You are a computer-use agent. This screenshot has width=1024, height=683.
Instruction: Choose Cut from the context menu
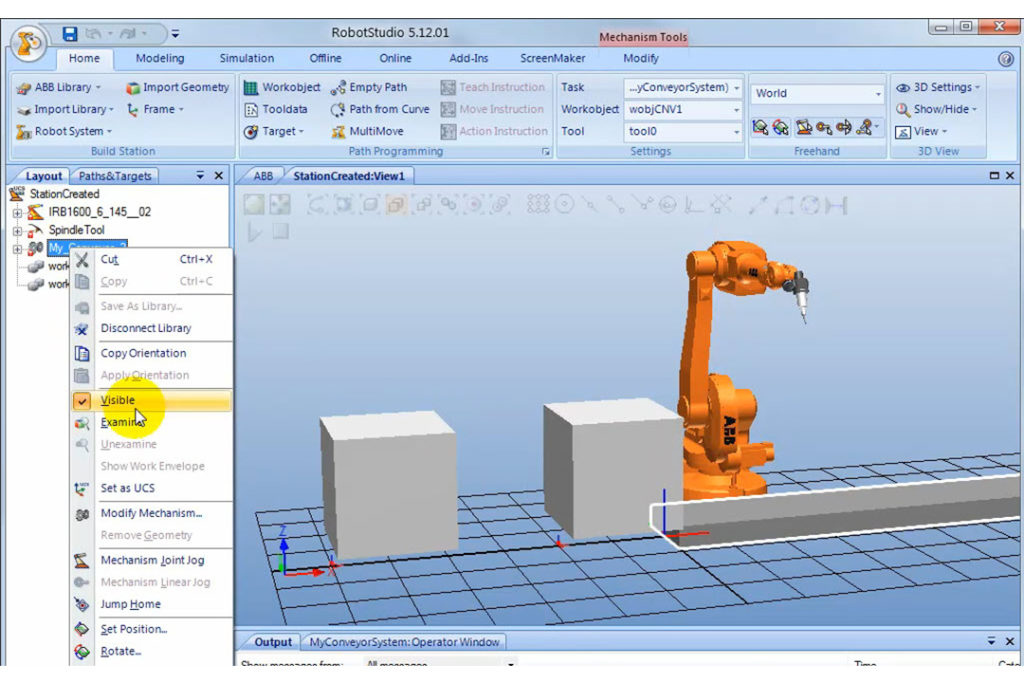click(x=152, y=260)
